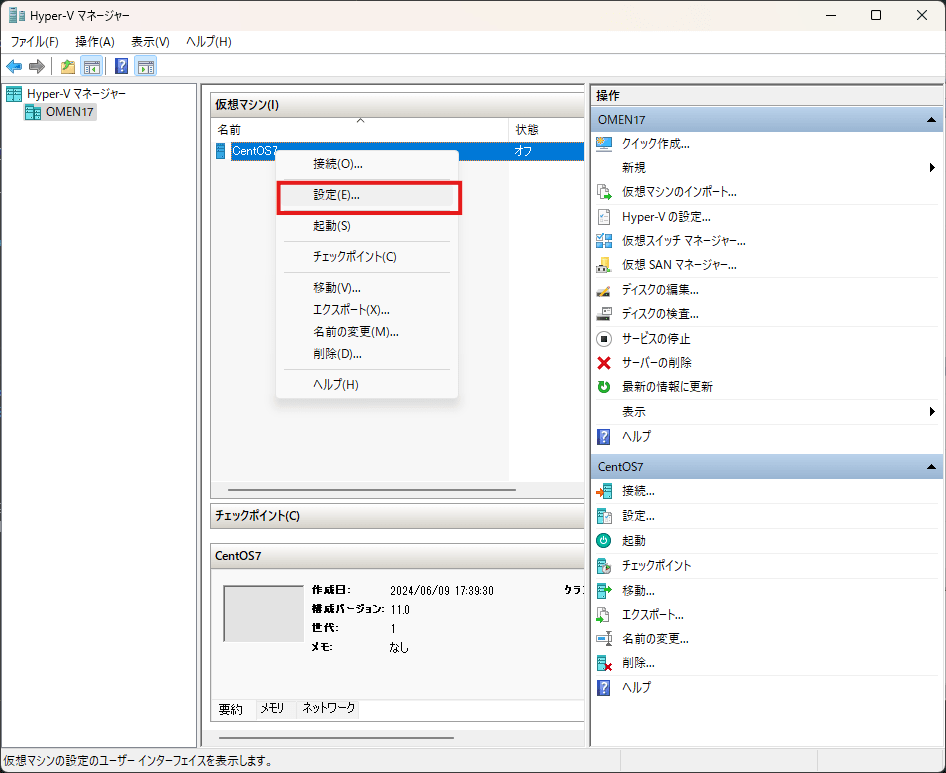Click the Checkpoint icon in CentOS7 actions

604,565
